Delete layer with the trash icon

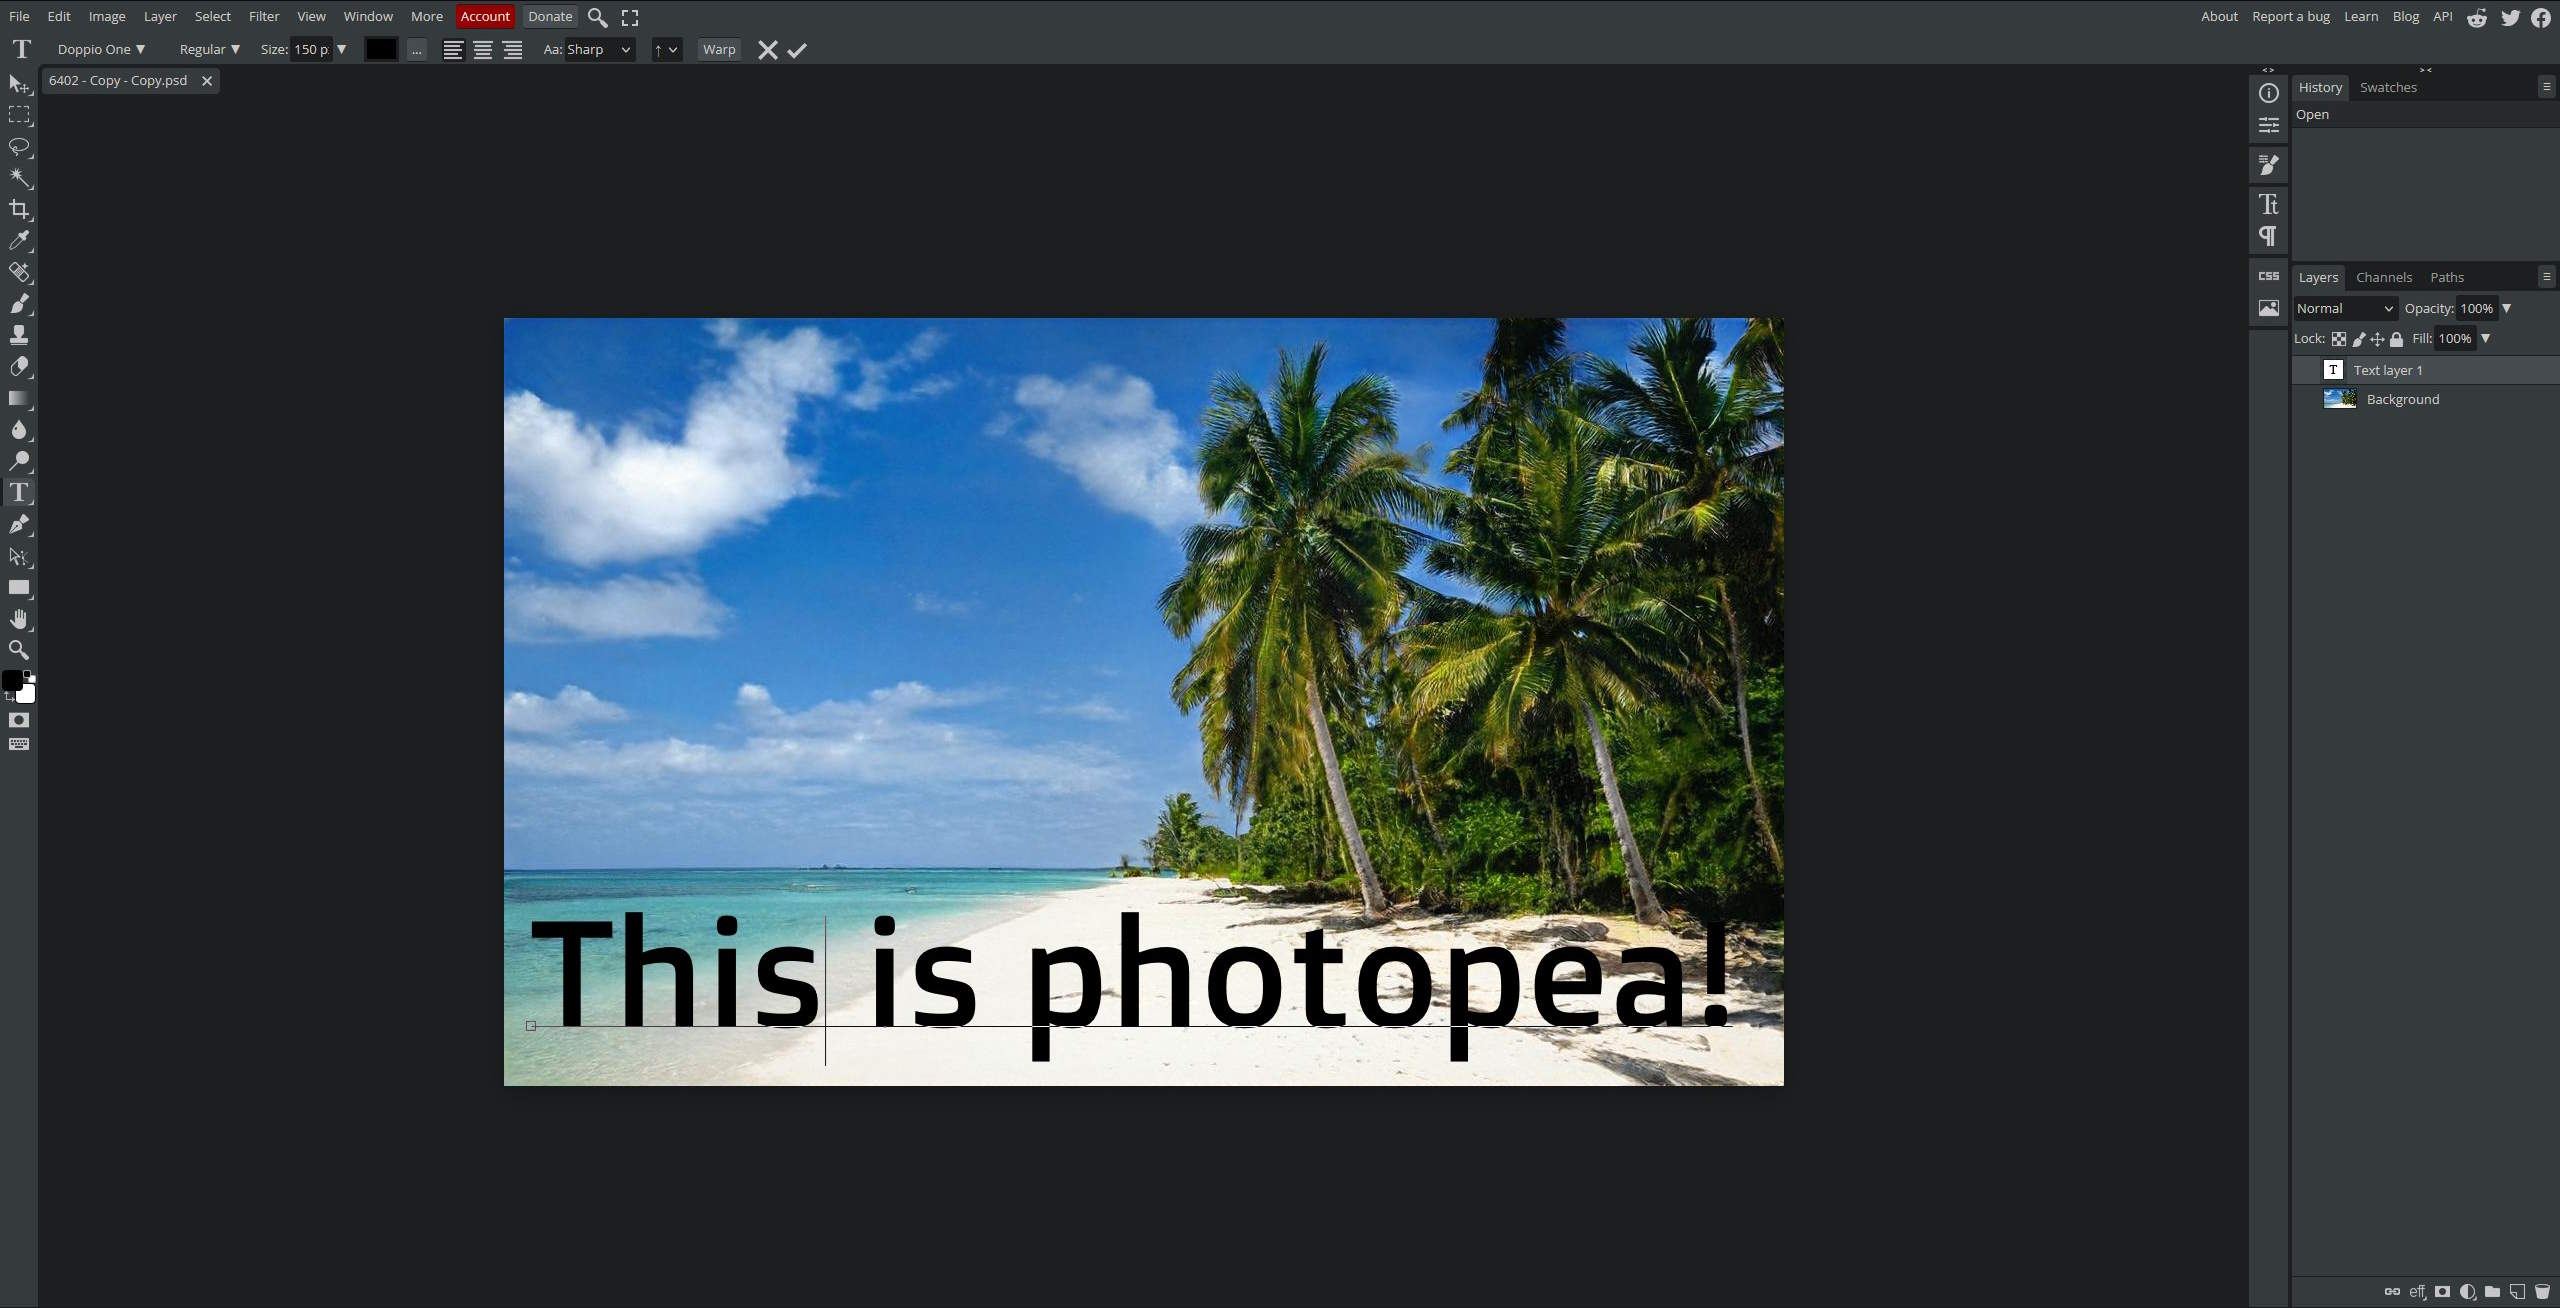(2542, 1291)
